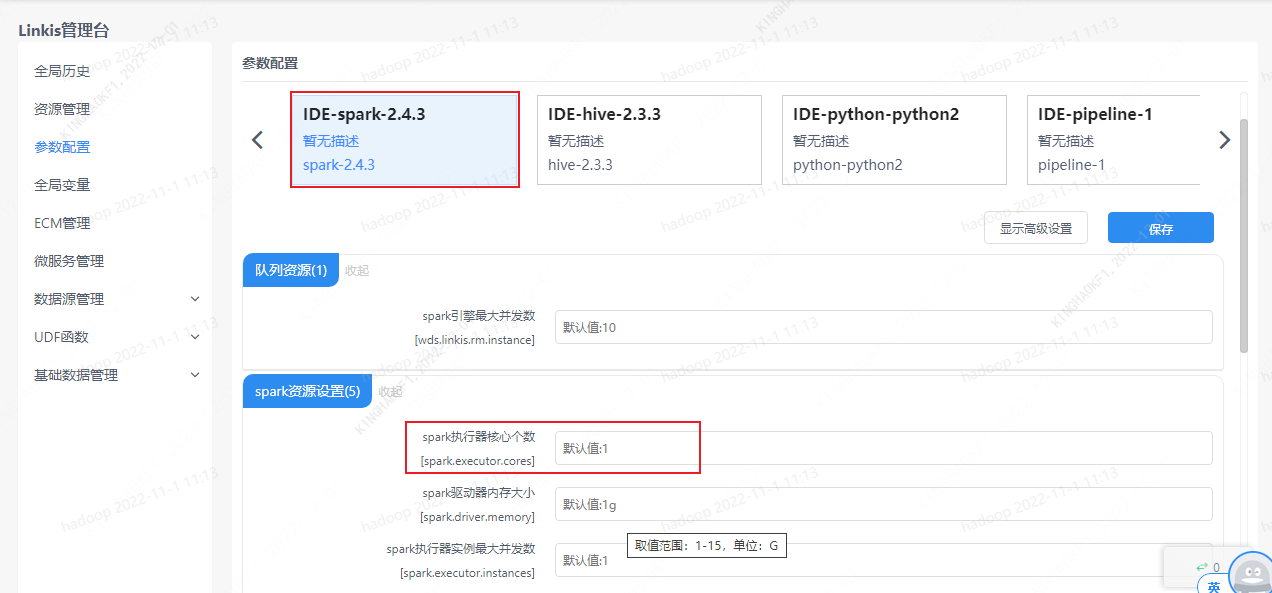
Task: Toggle the 英 language bubble
Action: (x=1212, y=585)
